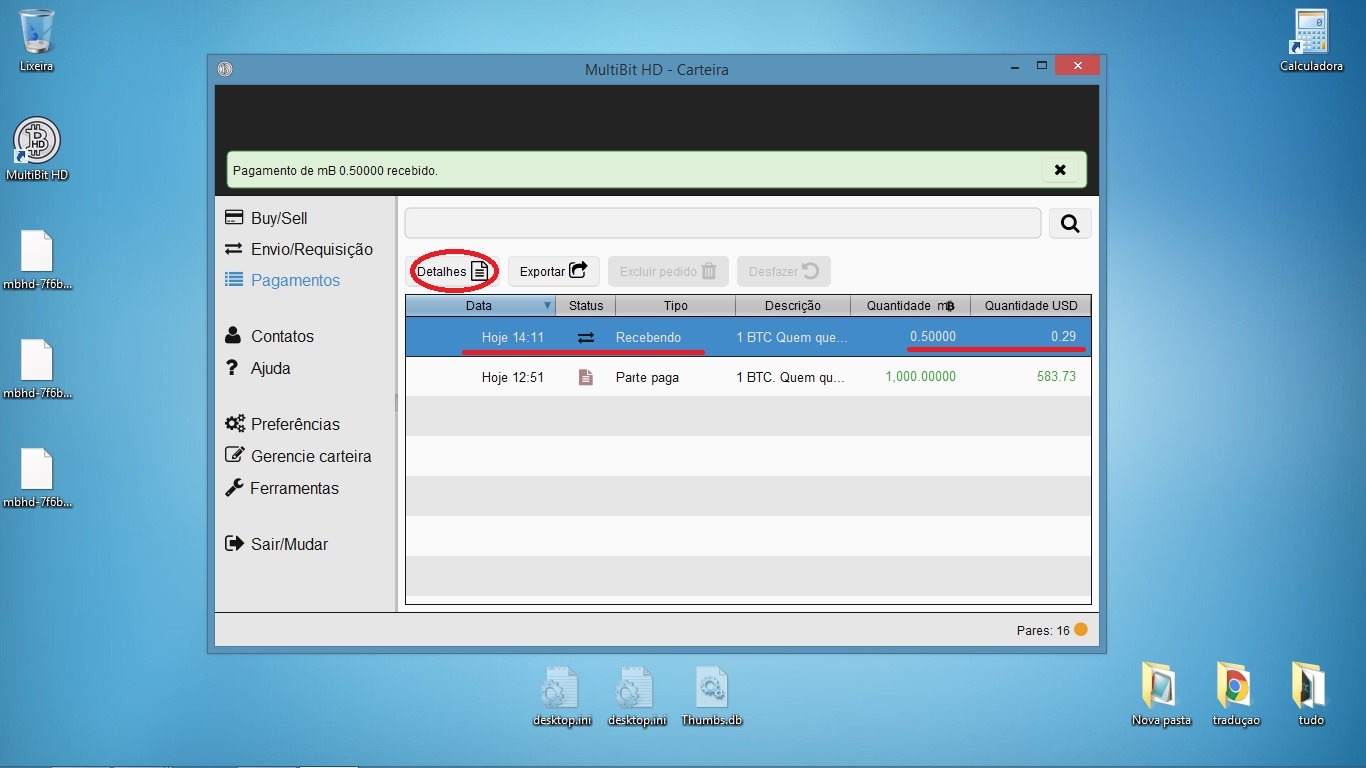This screenshot has width=1366, height=768.
Task: Go to Envio/Requisição in sidebar
Action: click(x=310, y=249)
